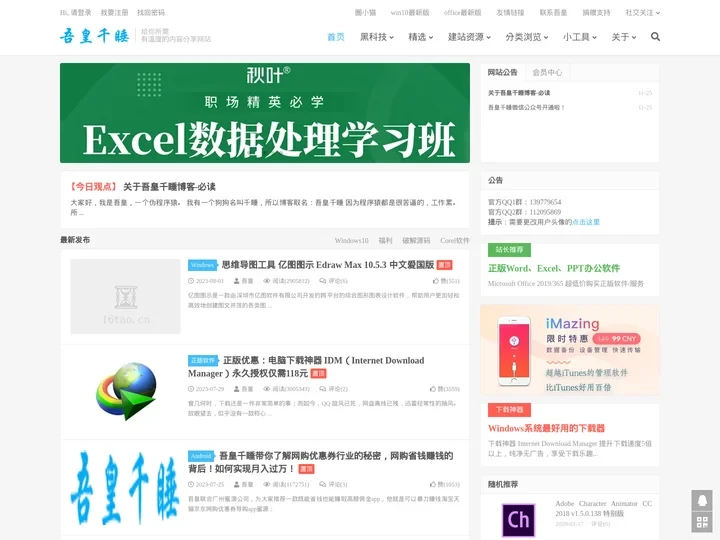Filter latest posts by 破解源码
The image size is (720, 540).
416,240
